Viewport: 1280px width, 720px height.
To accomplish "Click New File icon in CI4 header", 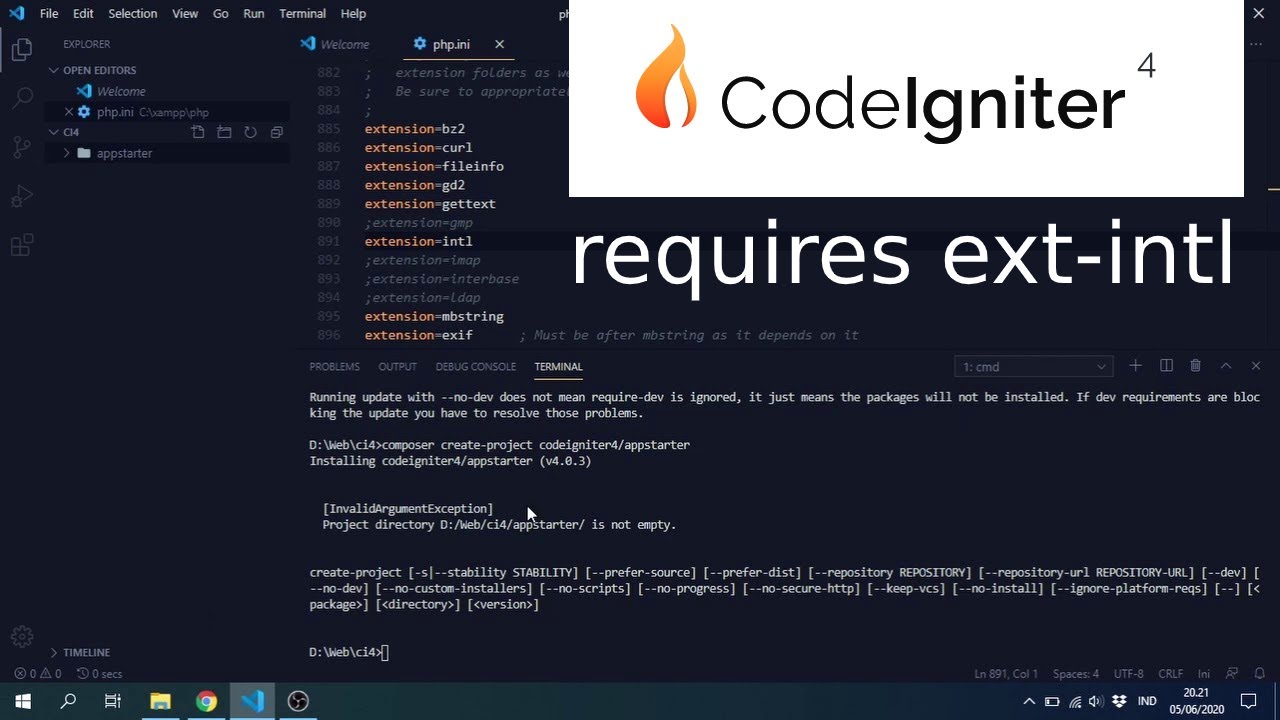I will [198, 132].
